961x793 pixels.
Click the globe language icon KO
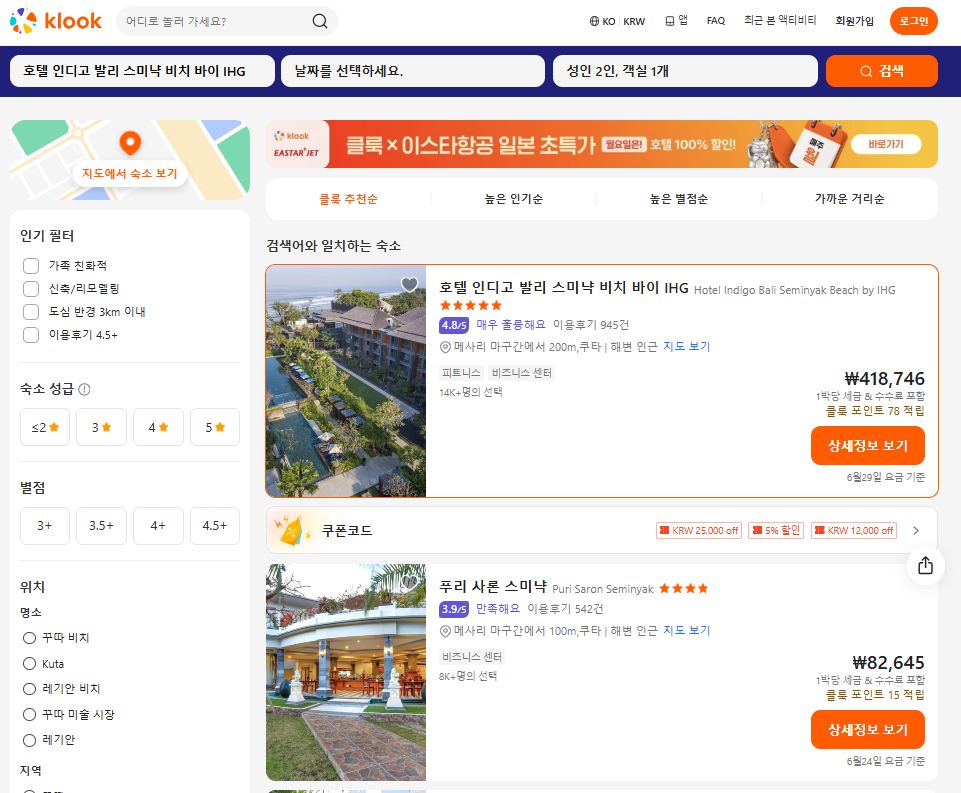[594, 21]
